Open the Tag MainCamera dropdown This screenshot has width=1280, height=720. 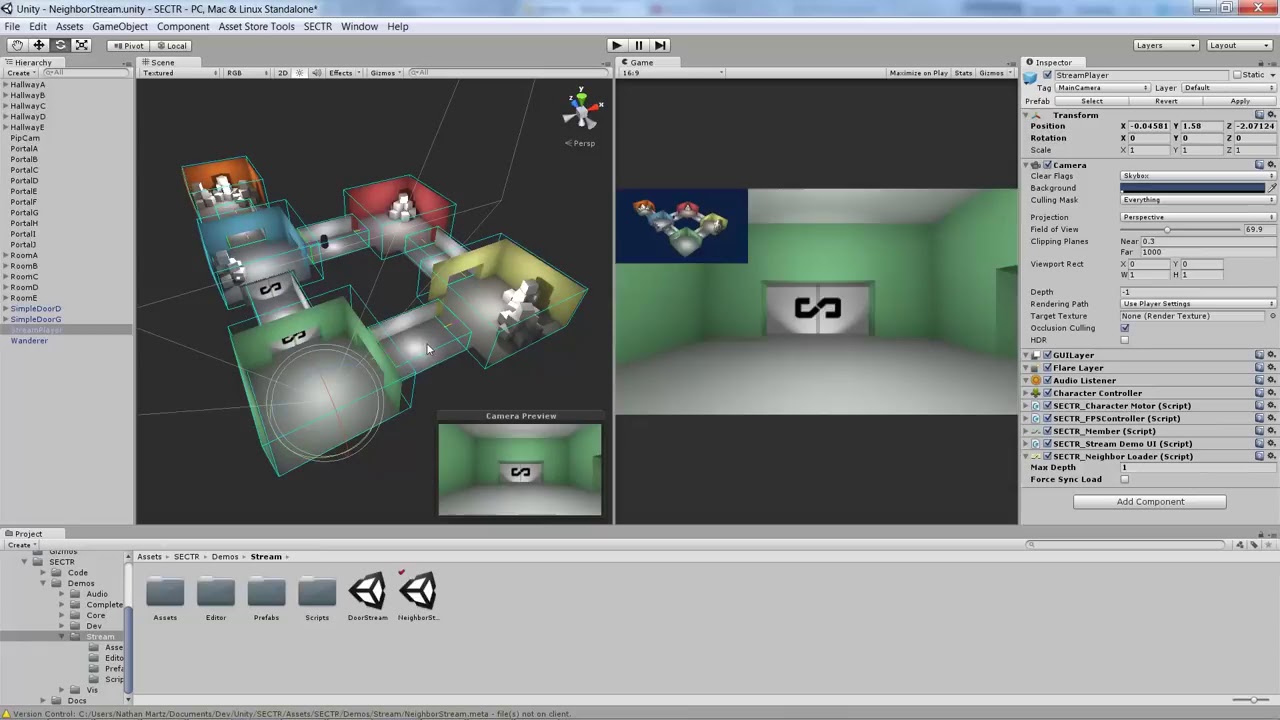tap(1103, 88)
